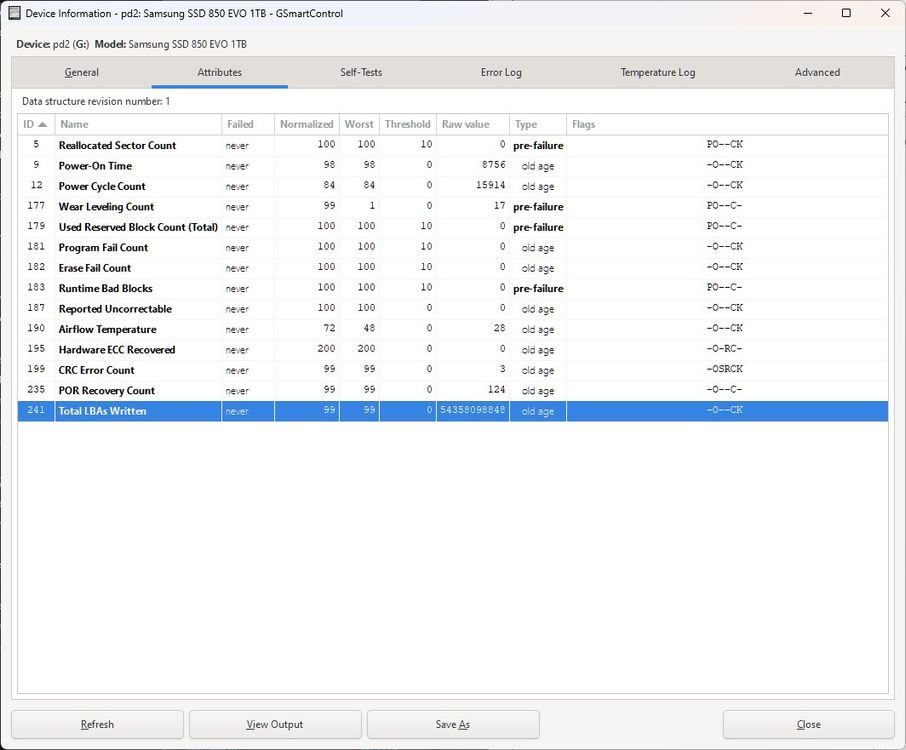The width and height of the screenshot is (906, 750).
Task: Sort by the Flags column header
Action: [727, 124]
